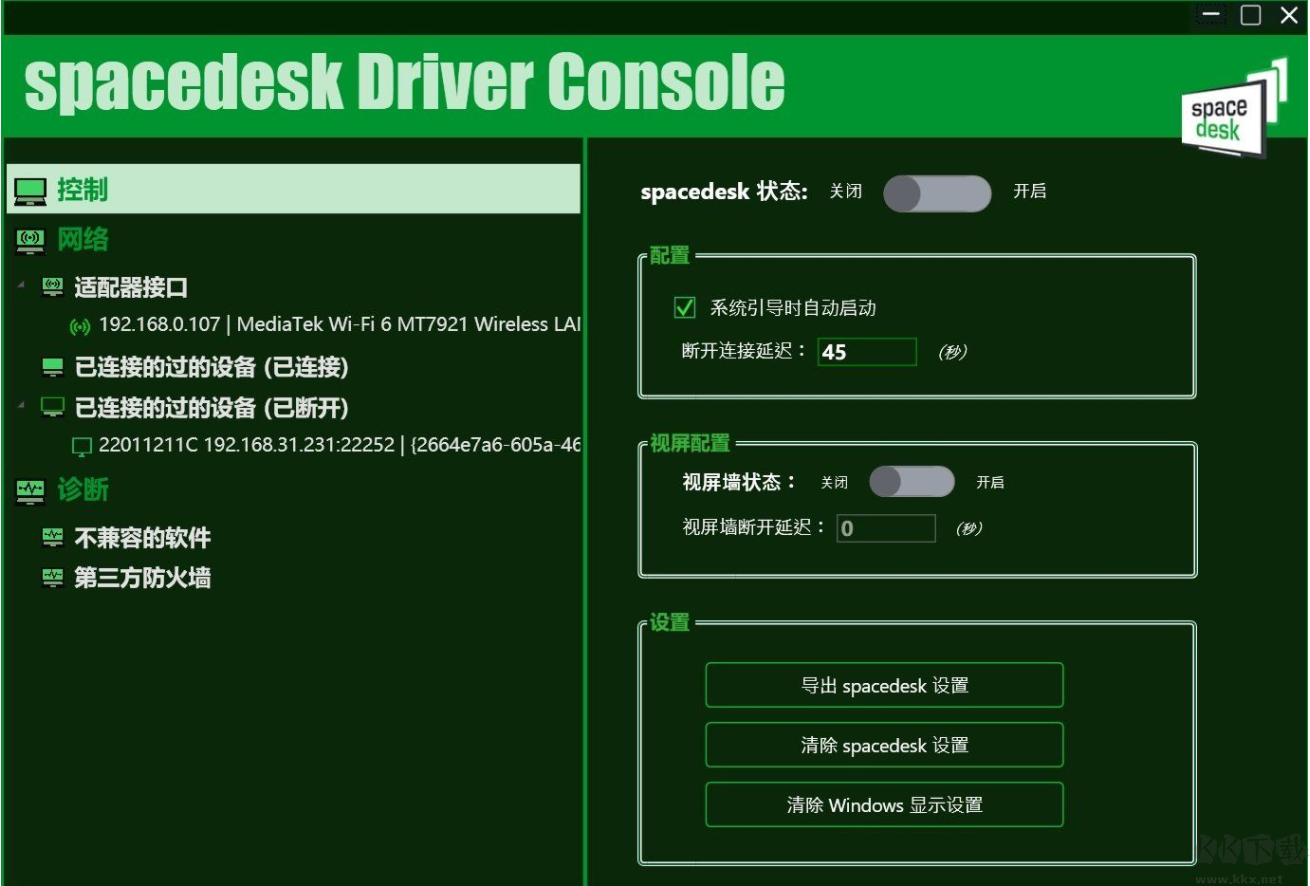The height and width of the screenshot is (886, 1310).
Task: Close the spacedesk Driver Console window
Action: 1288,15
